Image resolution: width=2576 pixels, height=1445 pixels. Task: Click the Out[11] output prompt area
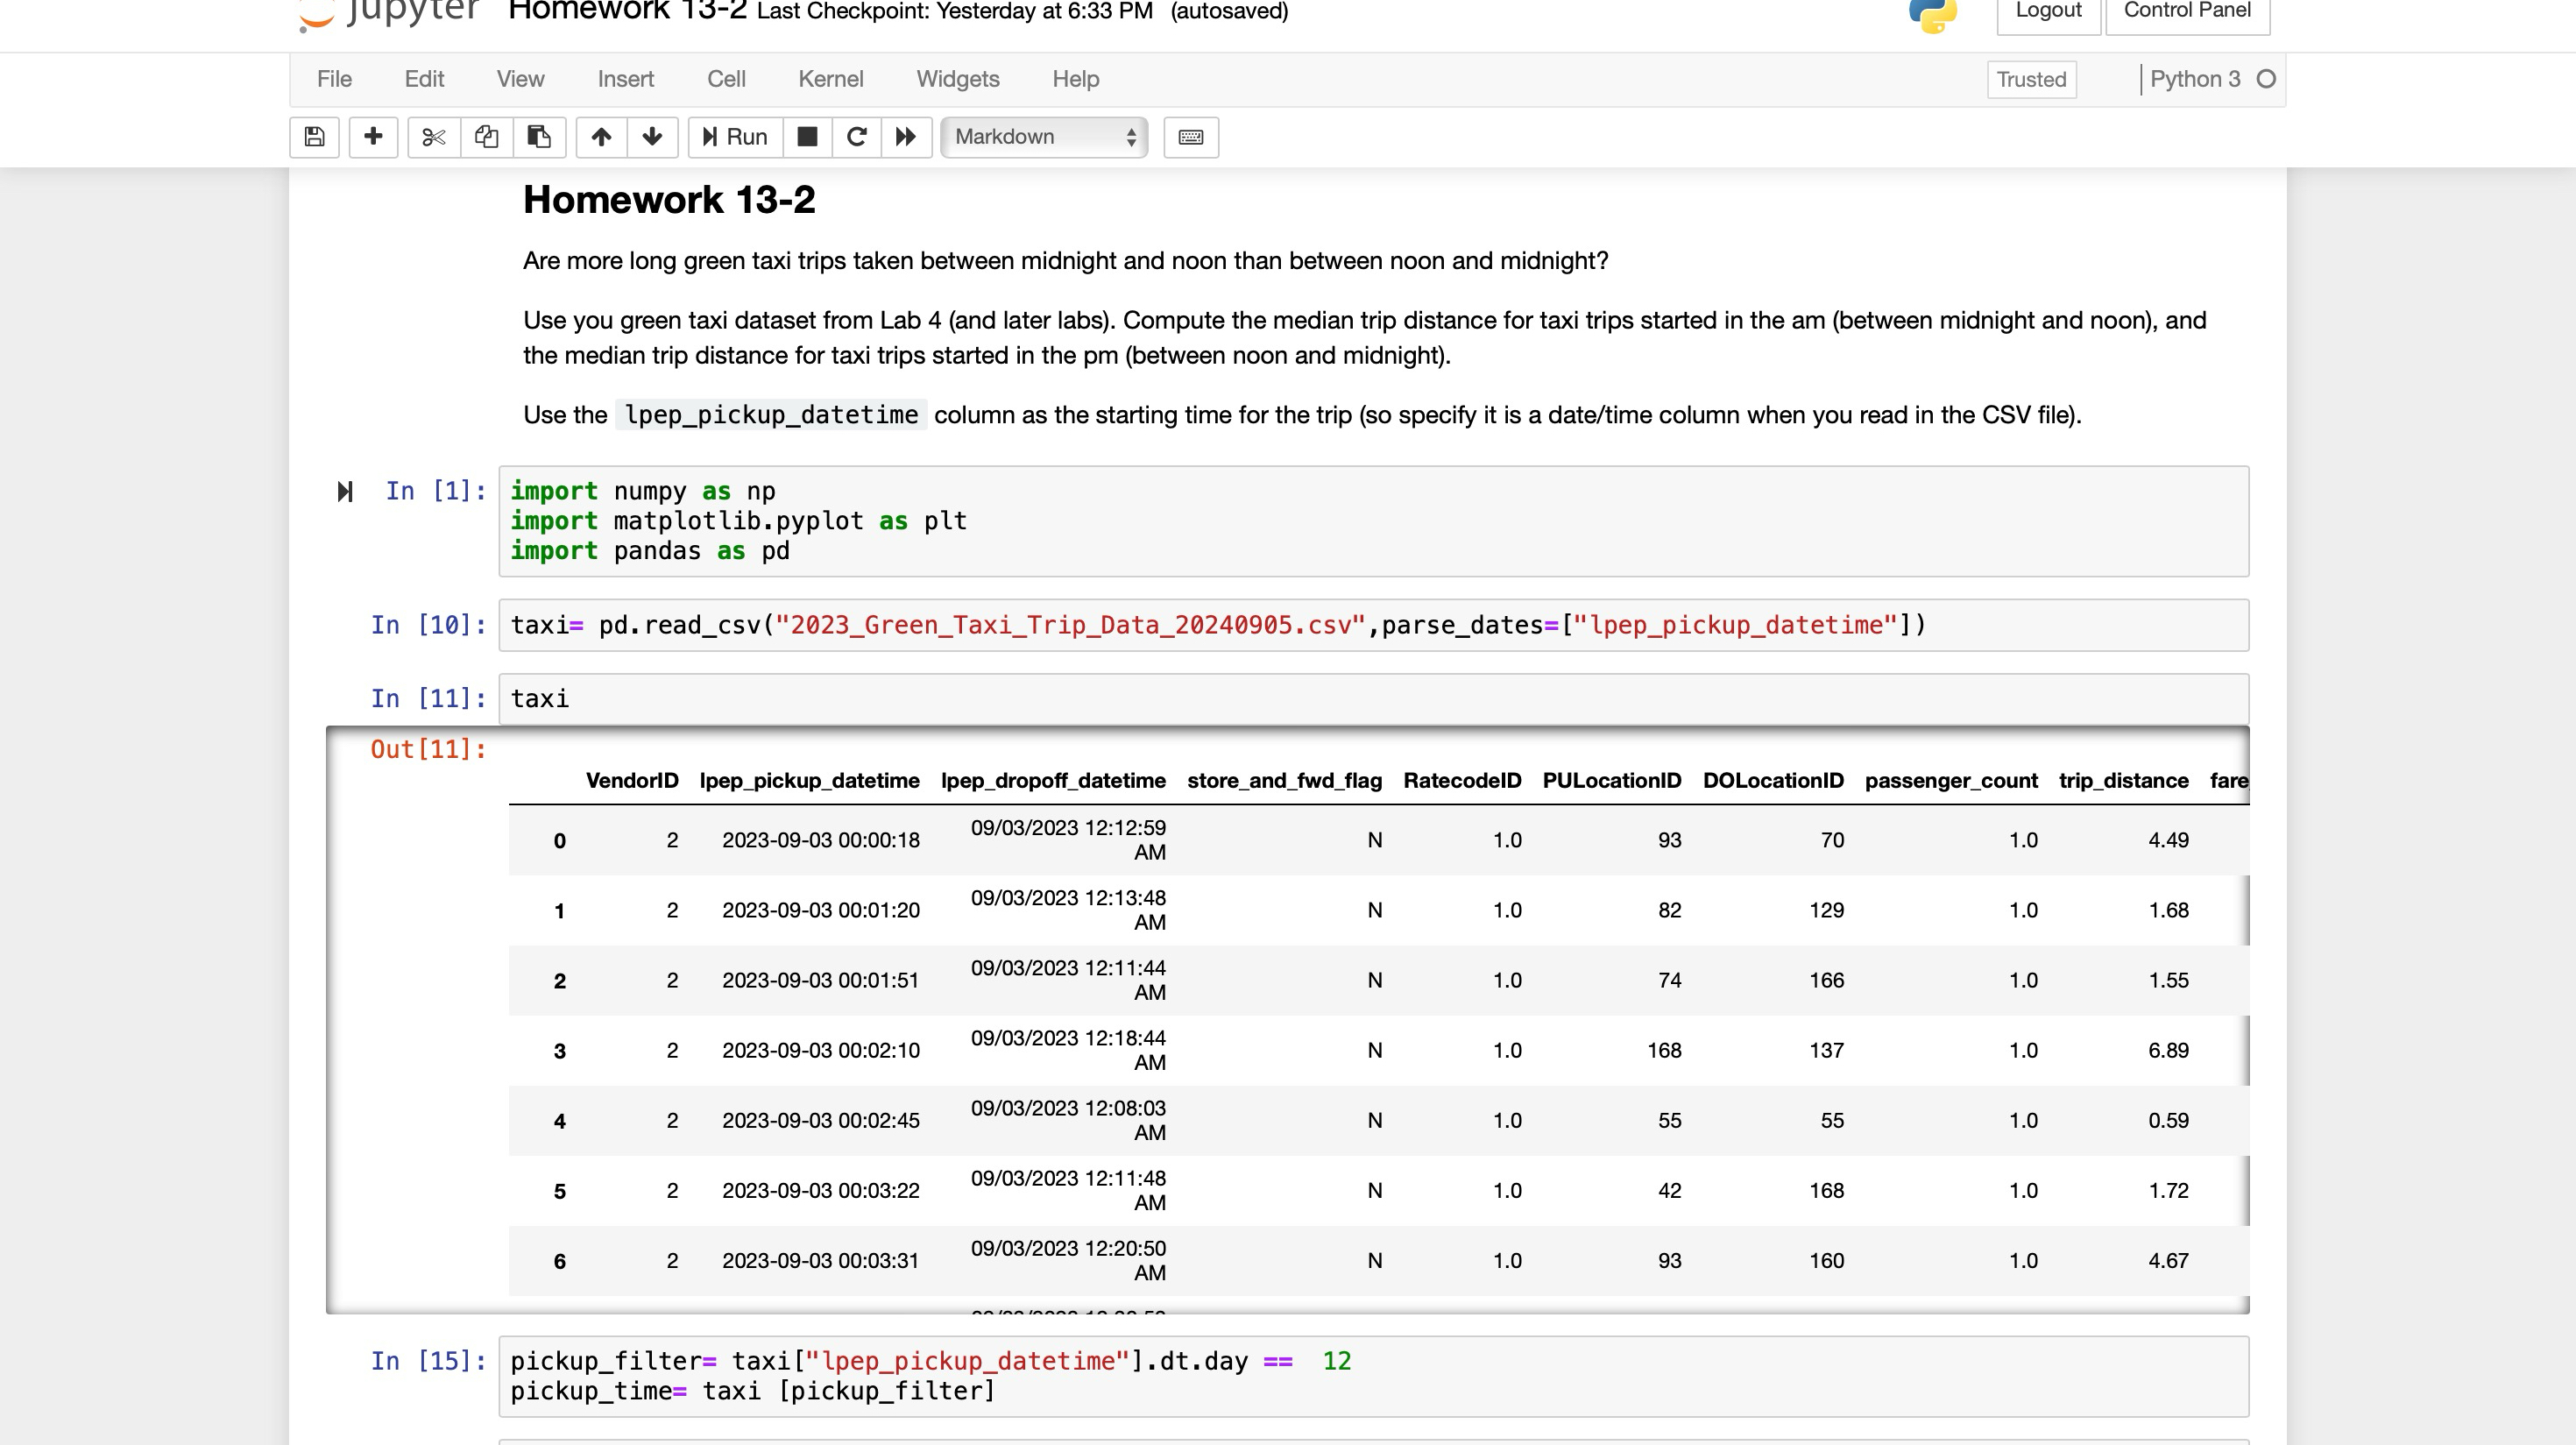[428, 749]
